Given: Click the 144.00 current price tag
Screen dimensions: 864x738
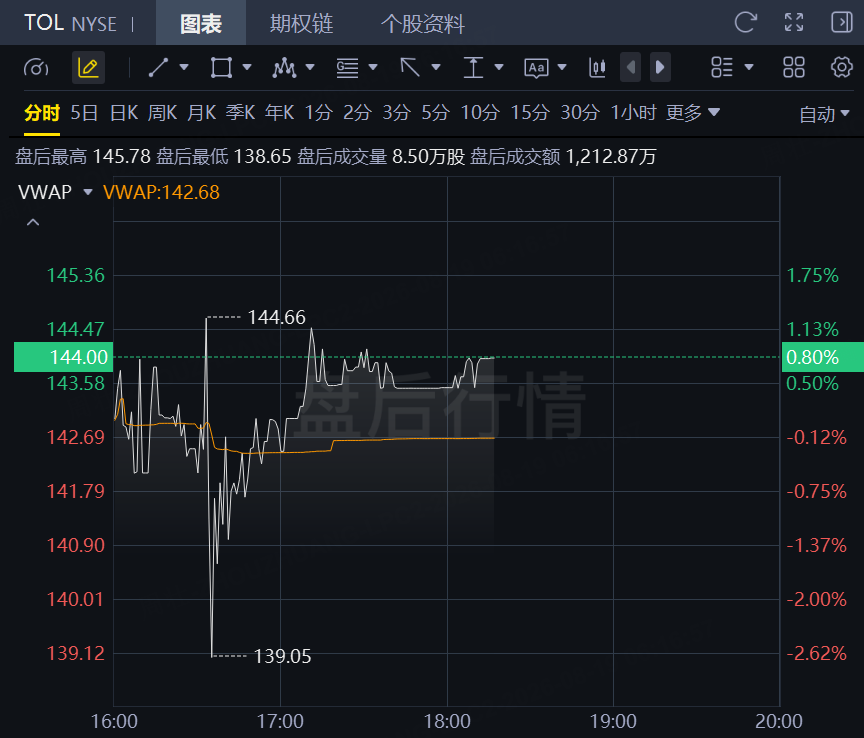Looking at the screenshot, I should [63, 357].
